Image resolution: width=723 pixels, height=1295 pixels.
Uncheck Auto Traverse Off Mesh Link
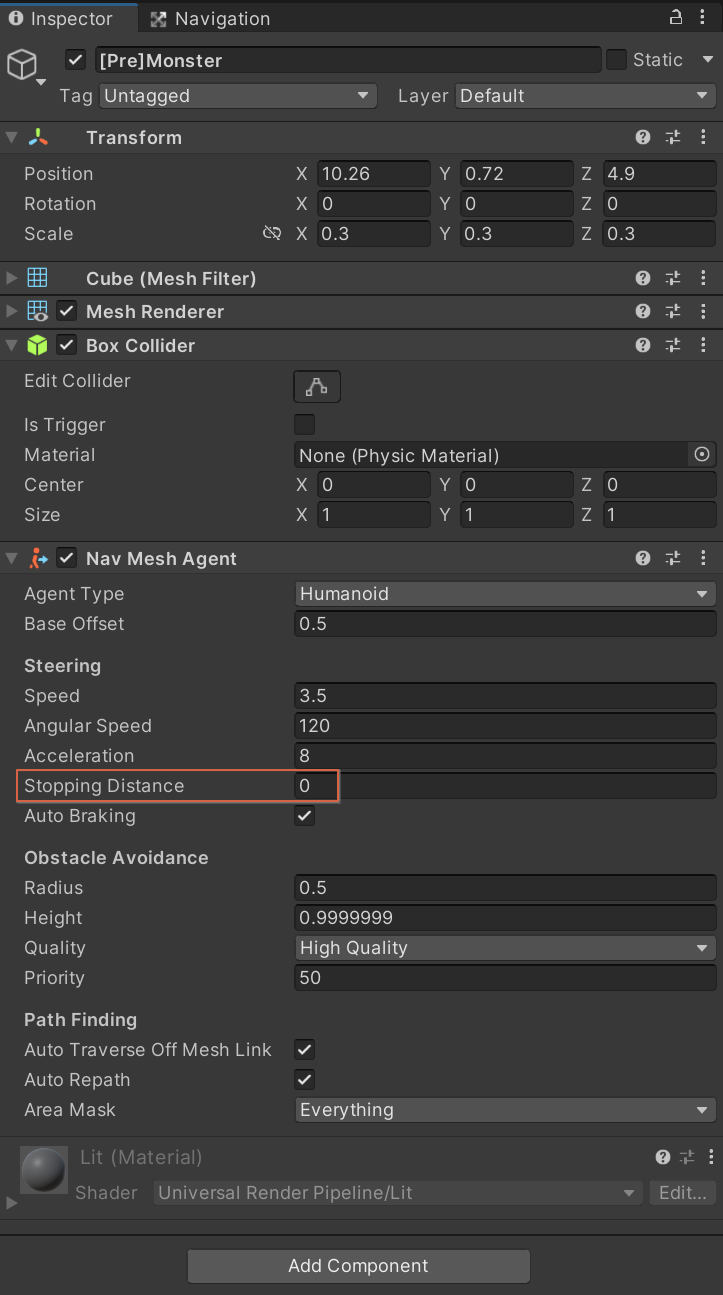coord(305,1050)
